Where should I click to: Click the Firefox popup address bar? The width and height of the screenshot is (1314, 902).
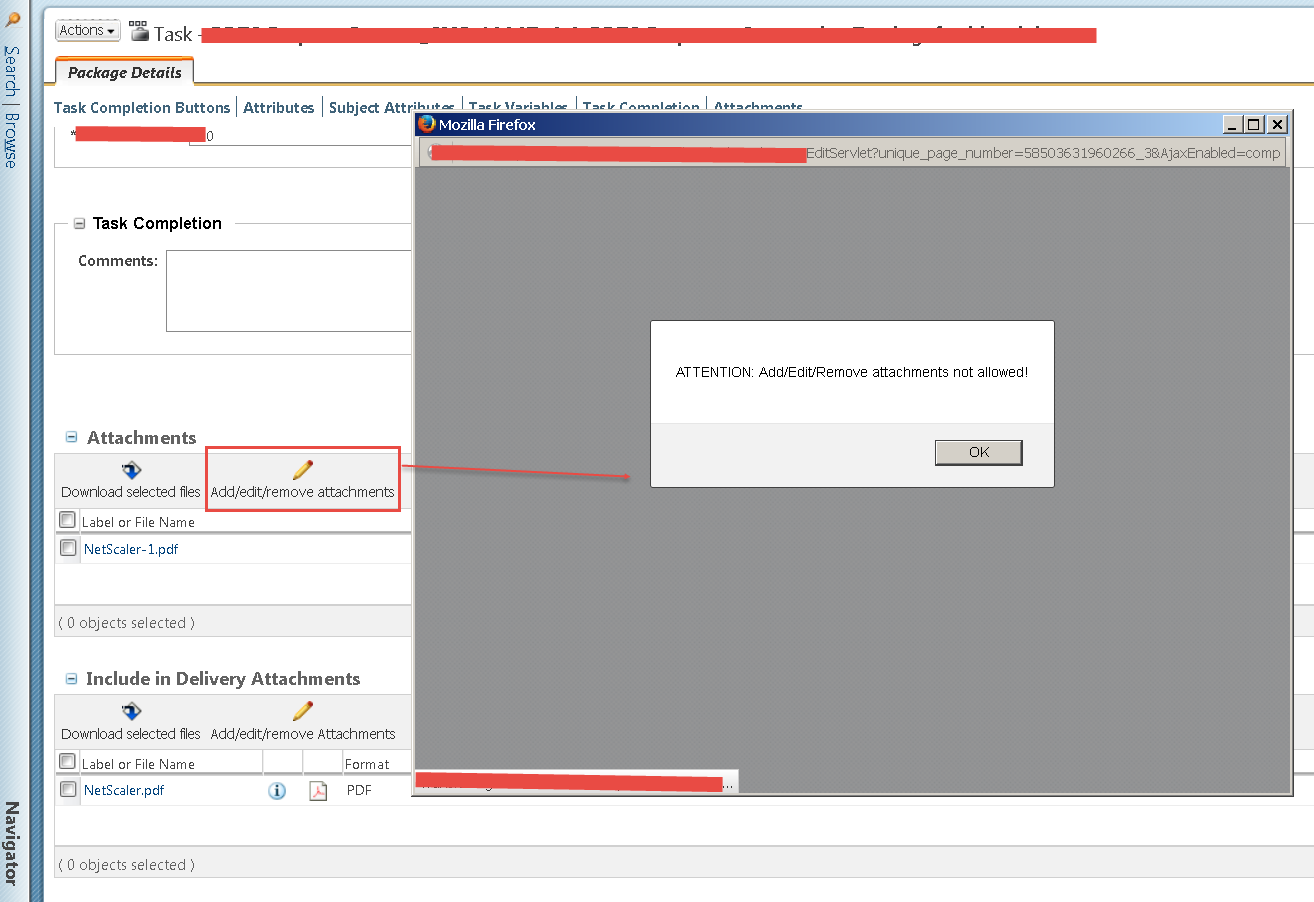[853, 153]
